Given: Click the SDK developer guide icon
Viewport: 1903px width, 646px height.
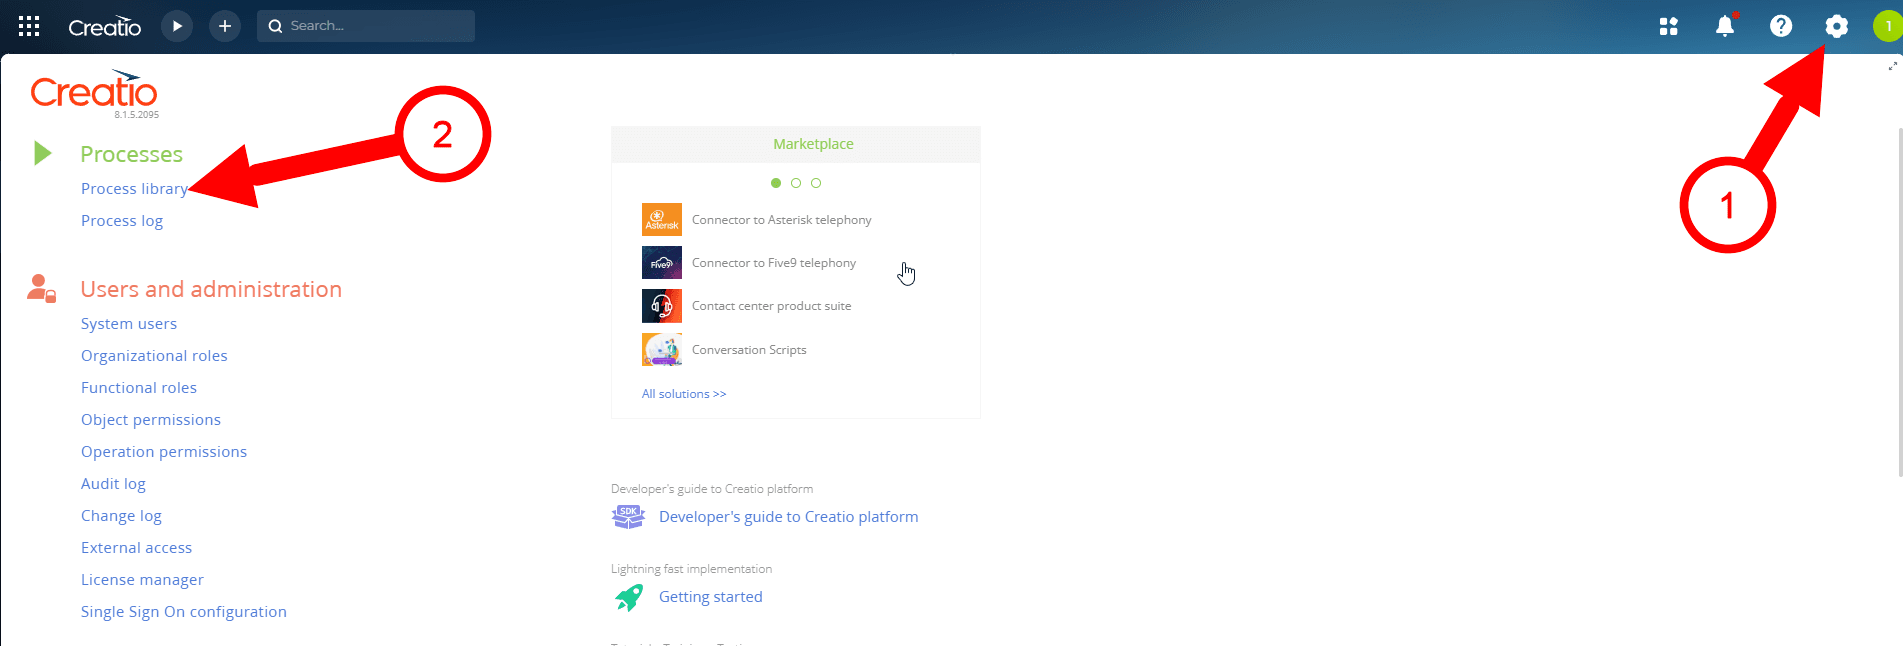Looking at the screenshot, I should point(628,517).
